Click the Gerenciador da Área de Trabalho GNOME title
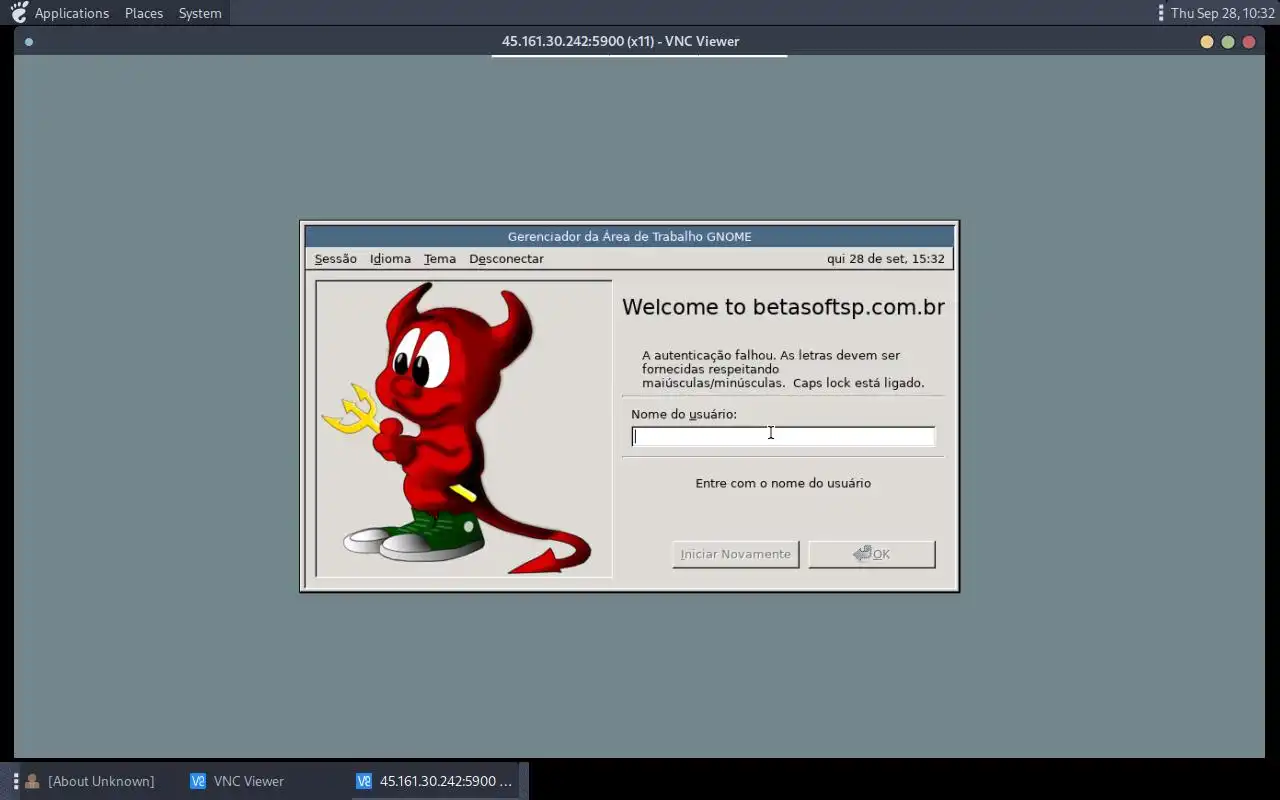The image size is (1280, 800). point(630,237)
